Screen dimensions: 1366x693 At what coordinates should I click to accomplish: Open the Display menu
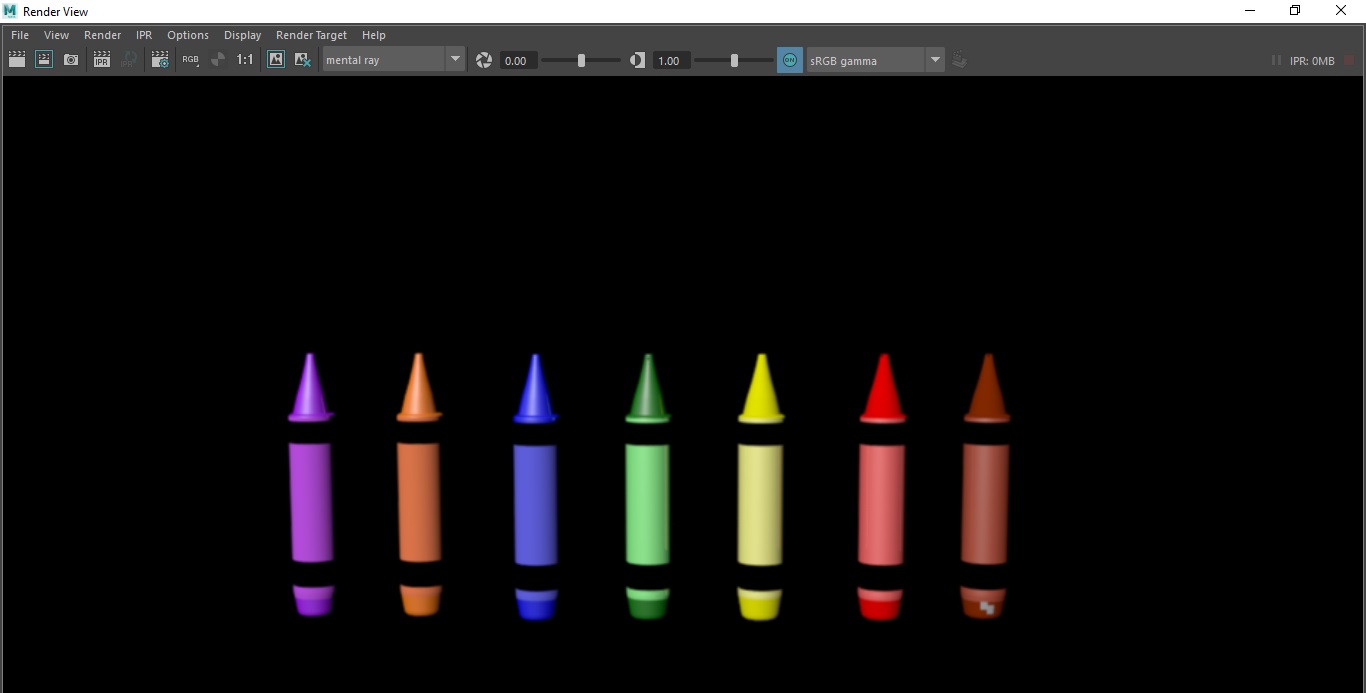241,34
